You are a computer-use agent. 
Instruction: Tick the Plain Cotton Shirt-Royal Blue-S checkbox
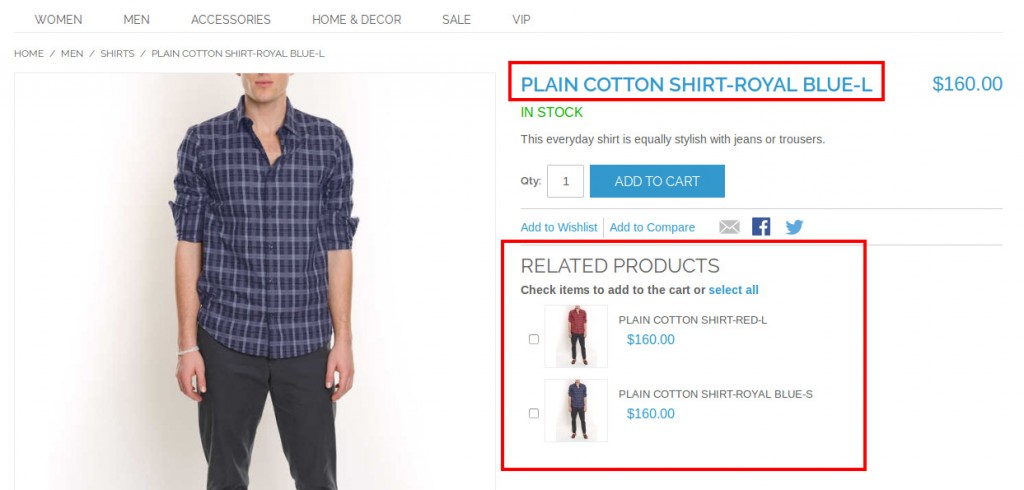pos(534,413)
